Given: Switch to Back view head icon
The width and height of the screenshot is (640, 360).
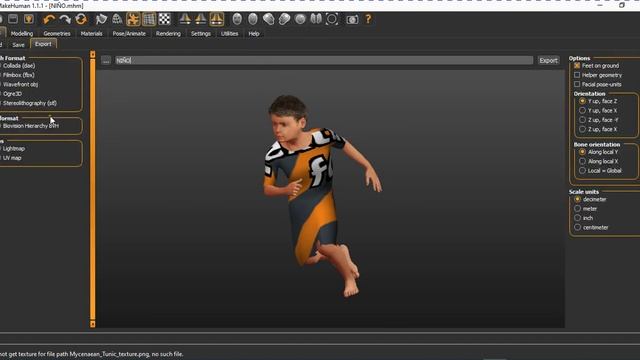Looking at the screenshot, I should (x=253, y=19).
